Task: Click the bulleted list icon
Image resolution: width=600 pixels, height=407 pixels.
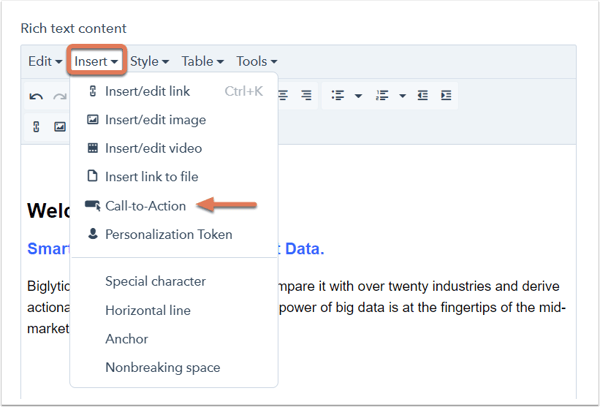Action: click(x=338, y=95)
